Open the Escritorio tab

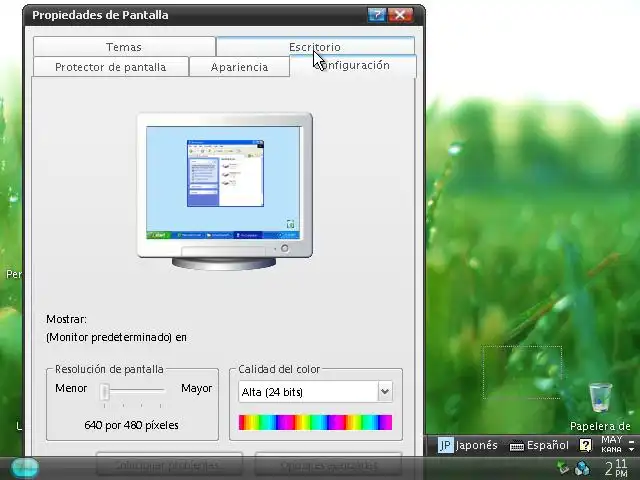tap(315, 47)
